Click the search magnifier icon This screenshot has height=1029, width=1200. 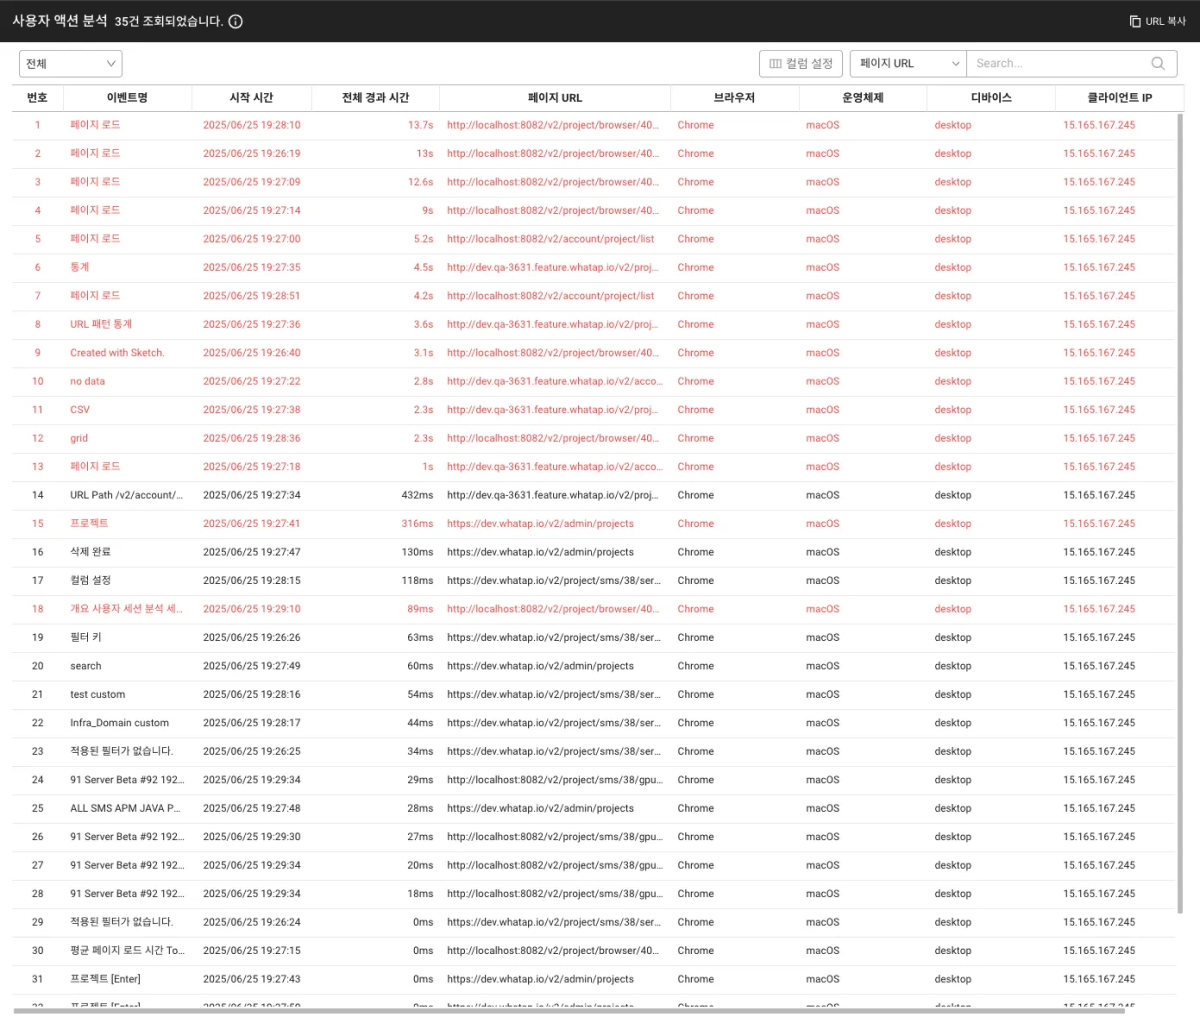point(1158,63)
